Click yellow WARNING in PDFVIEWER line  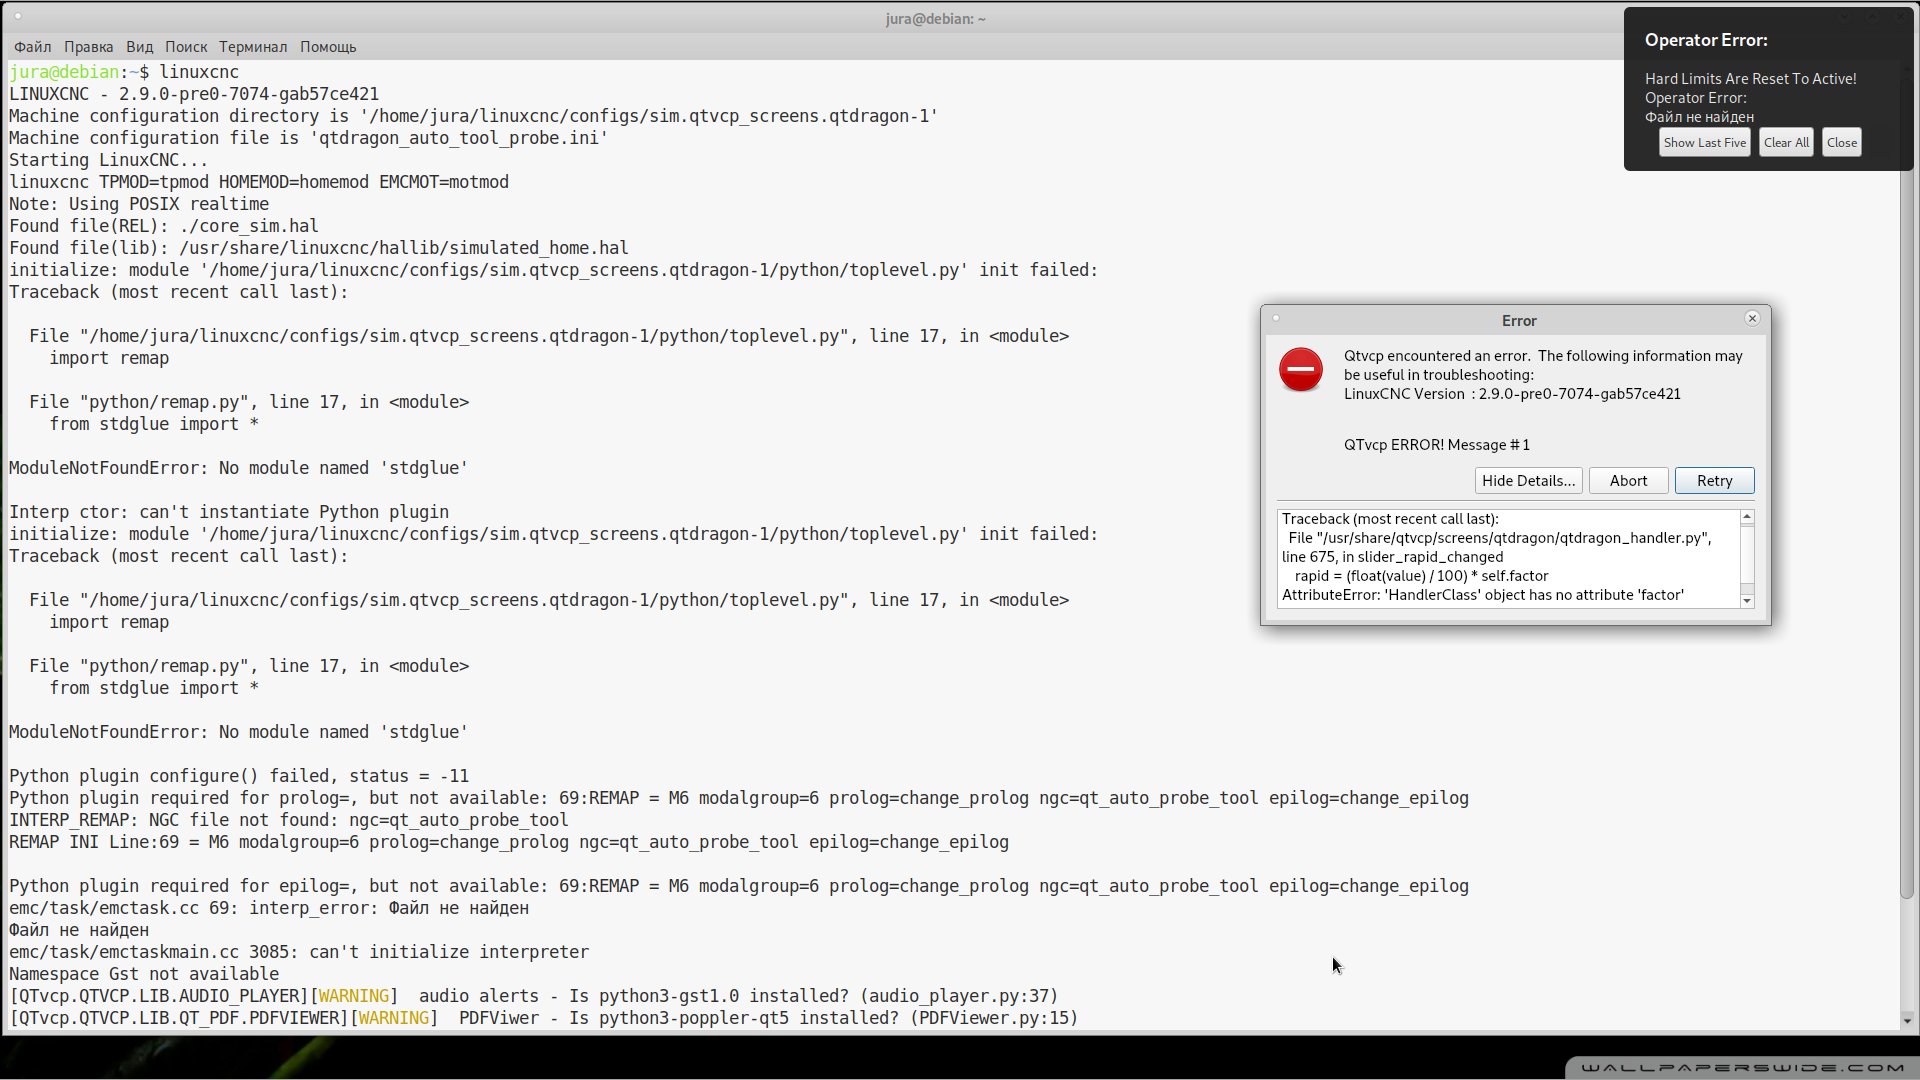[x=394, y=1018]
